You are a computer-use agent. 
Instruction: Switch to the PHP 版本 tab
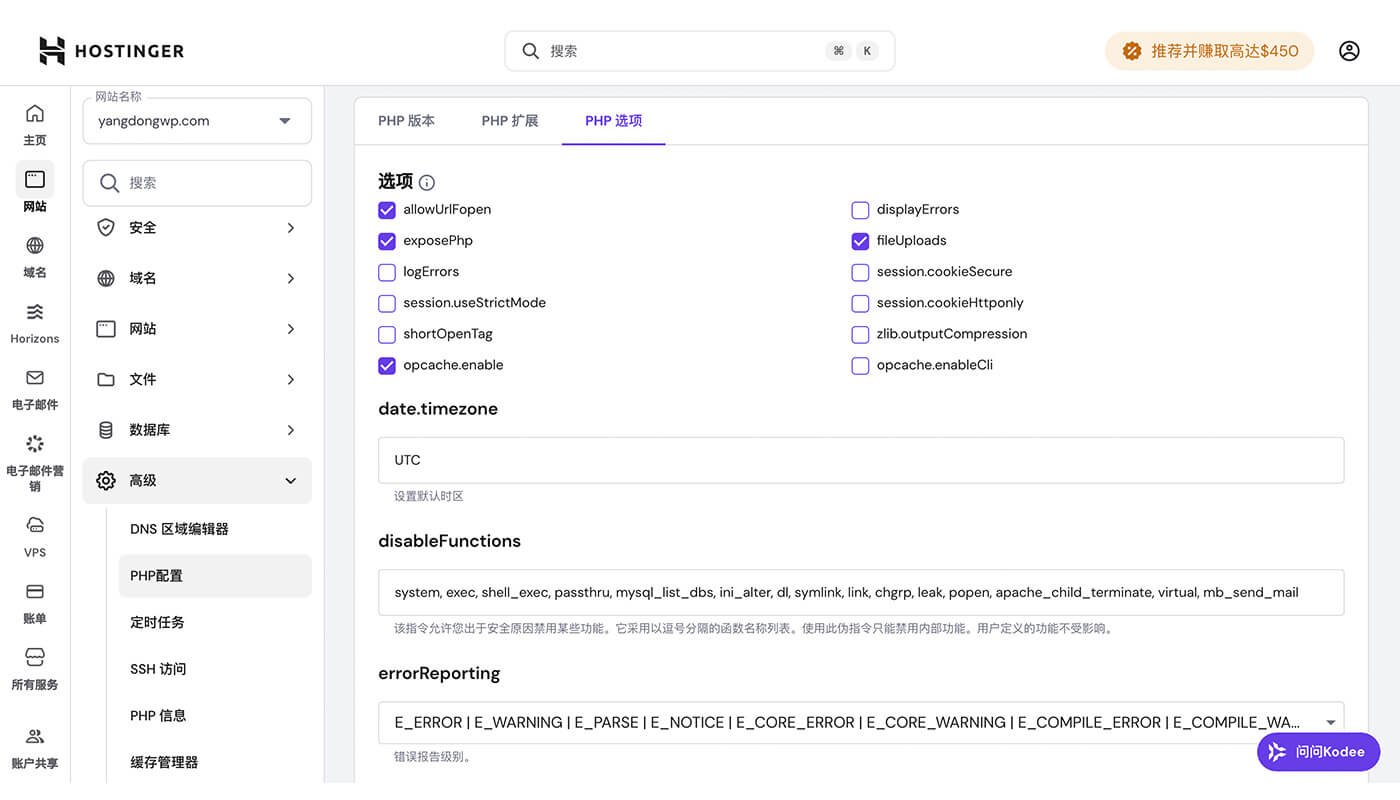[406, 120]
